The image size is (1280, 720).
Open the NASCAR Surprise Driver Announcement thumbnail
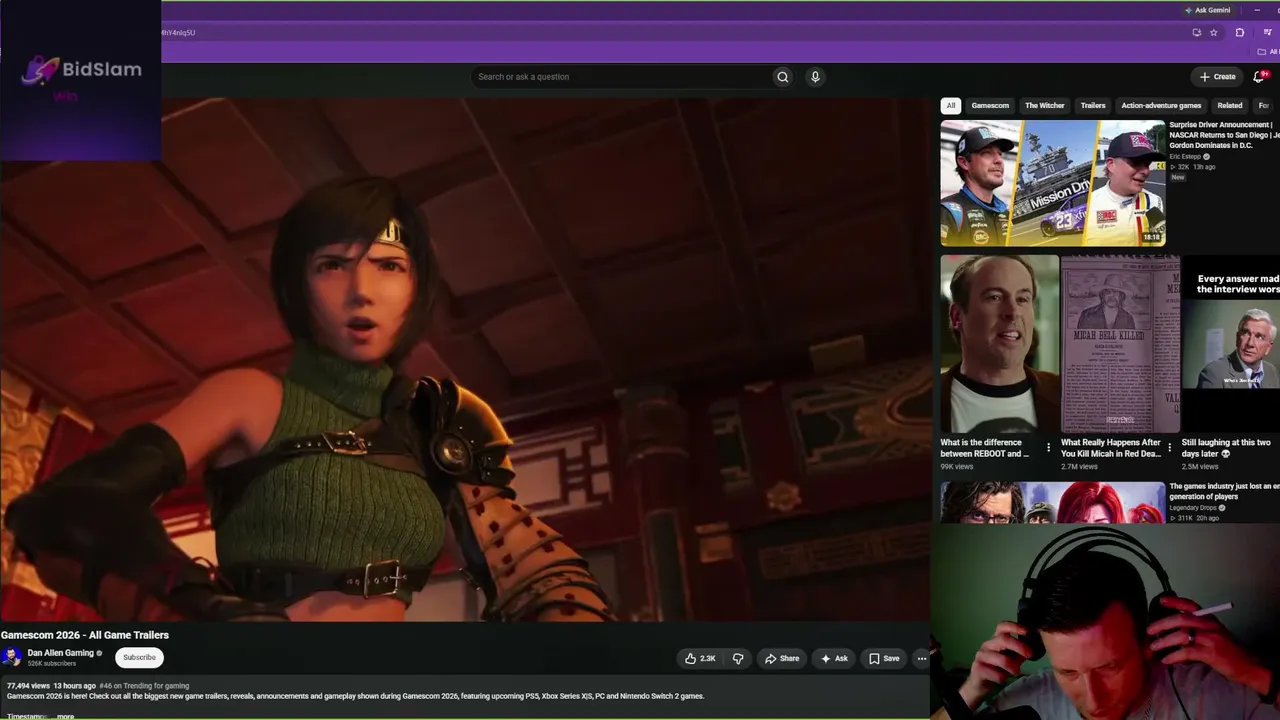click(1053, 183)
